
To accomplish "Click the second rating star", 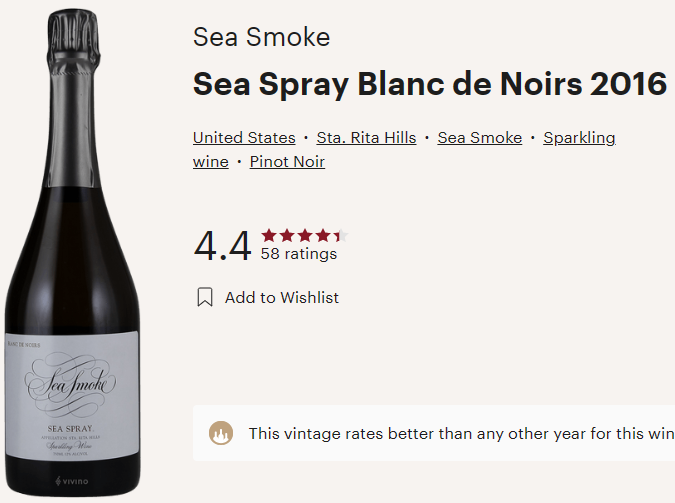I will point(286,236).
